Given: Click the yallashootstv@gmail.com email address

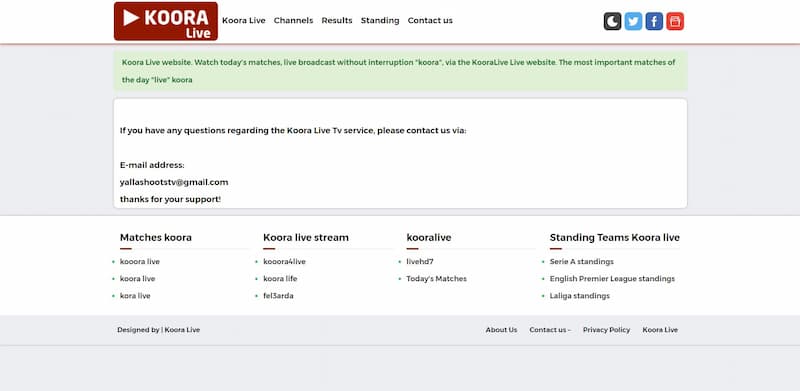Looking at the screenshot, I should tap(174, 182).
